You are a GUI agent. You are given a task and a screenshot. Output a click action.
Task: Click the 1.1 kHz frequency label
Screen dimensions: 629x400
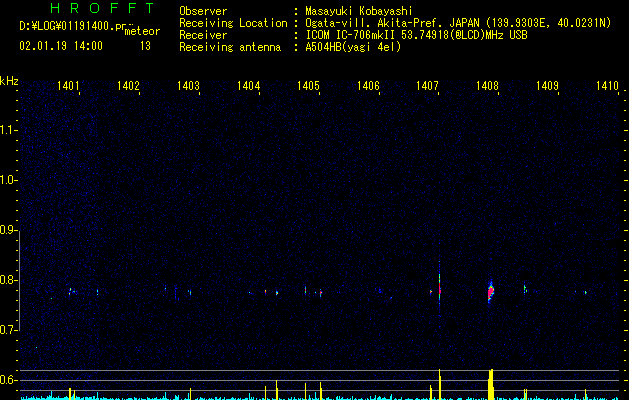point(8,130)
